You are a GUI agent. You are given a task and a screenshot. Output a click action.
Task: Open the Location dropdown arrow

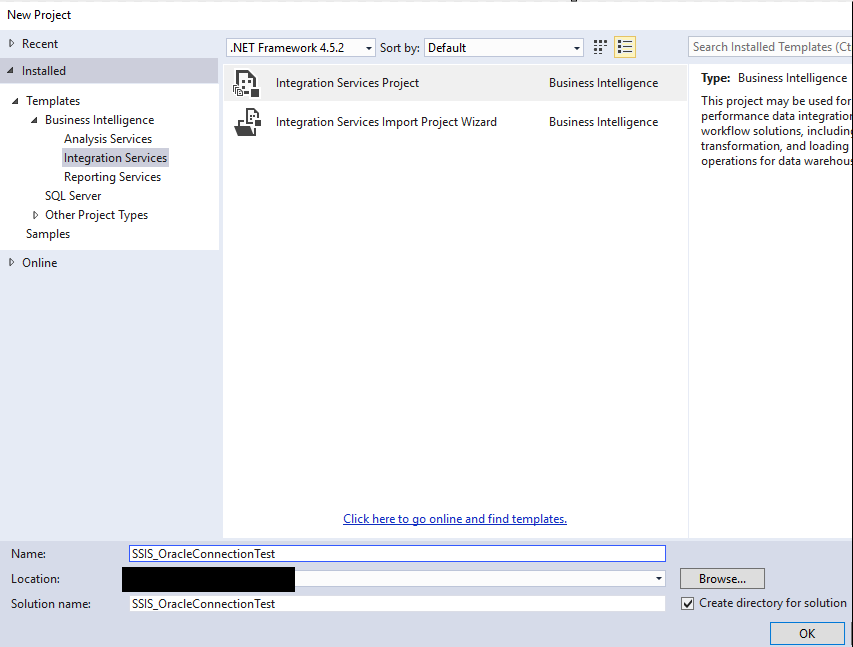(x=658, y=578)
